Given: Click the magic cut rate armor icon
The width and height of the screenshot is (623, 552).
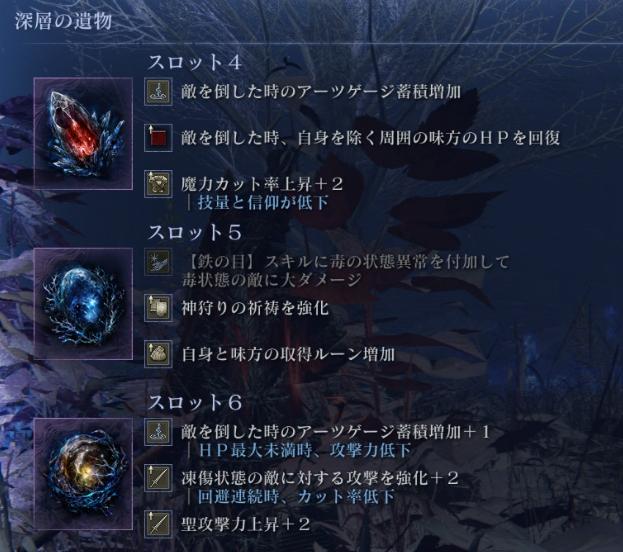Looking at the screenshot, I should 158,184.
